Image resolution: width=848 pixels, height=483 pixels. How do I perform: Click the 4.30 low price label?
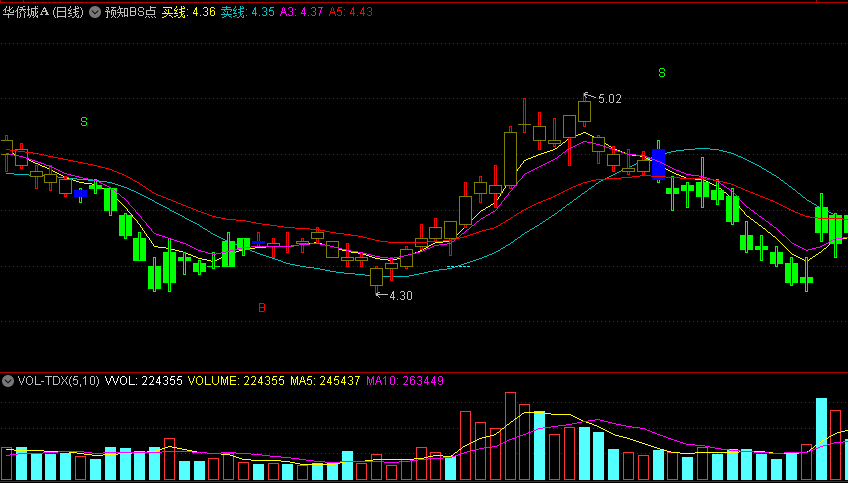coord(401,295)
